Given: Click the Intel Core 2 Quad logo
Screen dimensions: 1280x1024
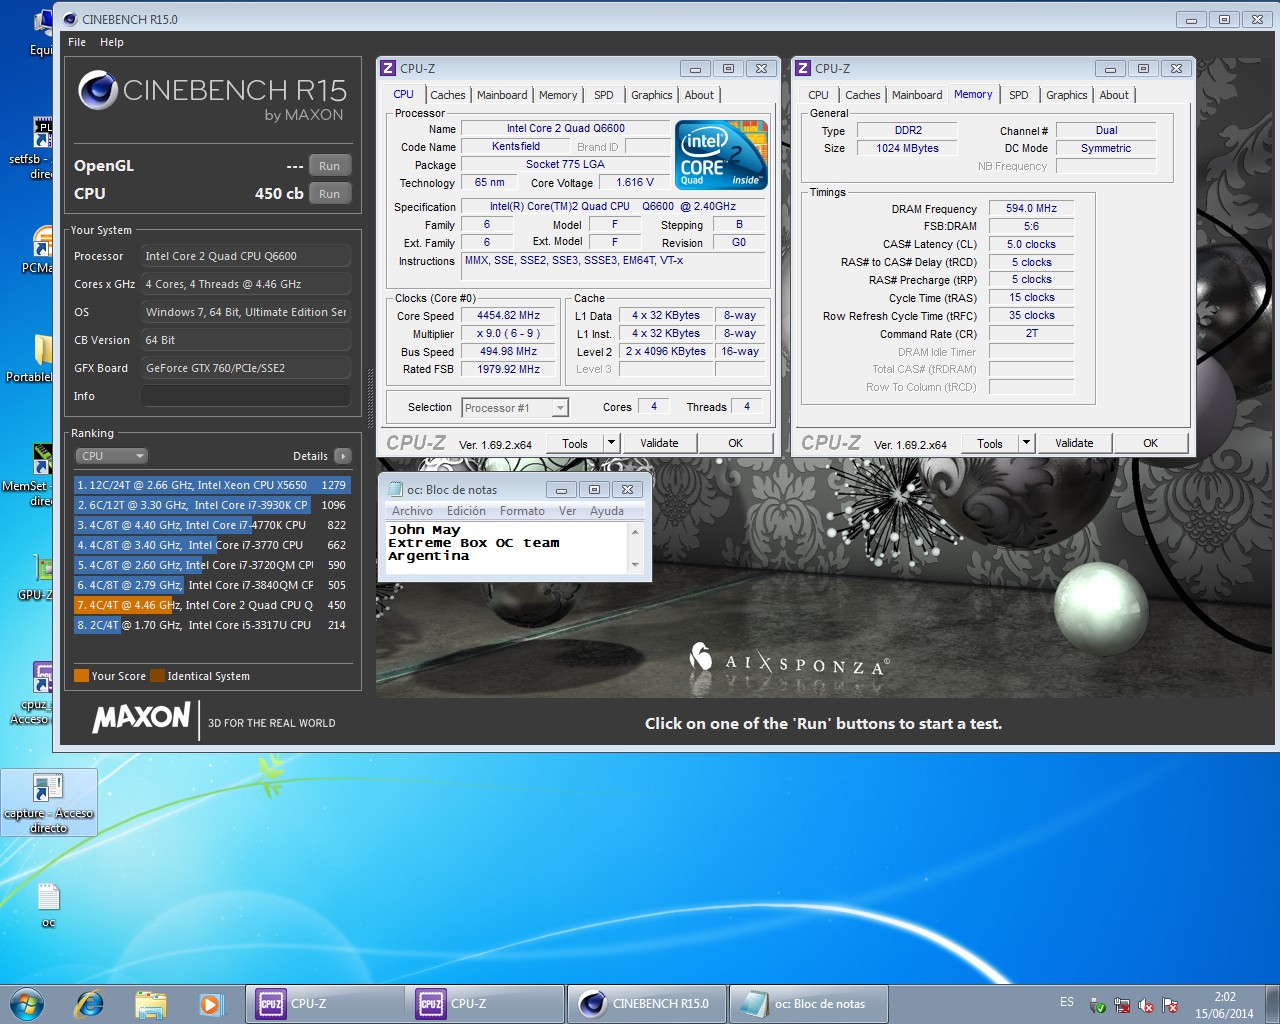Looking at the screenshot, I should 721,155.
